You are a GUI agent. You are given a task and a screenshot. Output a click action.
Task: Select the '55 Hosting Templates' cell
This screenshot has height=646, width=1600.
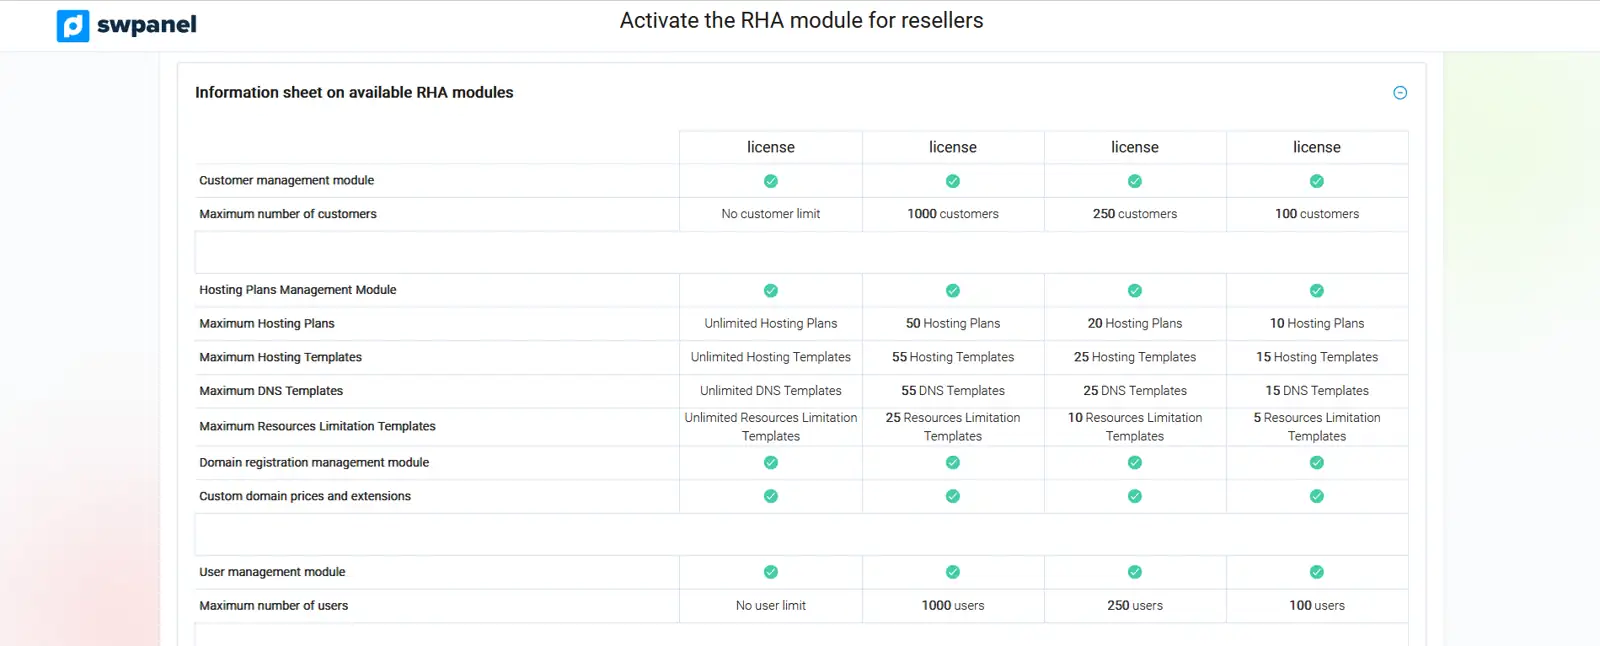pos(952,357)
